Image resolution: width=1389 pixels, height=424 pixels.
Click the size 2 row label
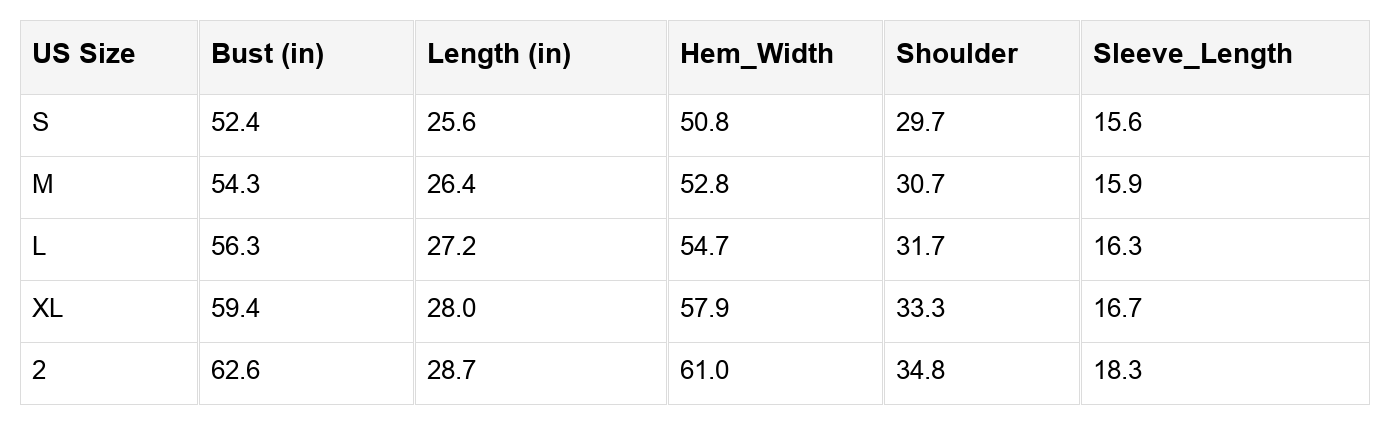click(39, 371)
